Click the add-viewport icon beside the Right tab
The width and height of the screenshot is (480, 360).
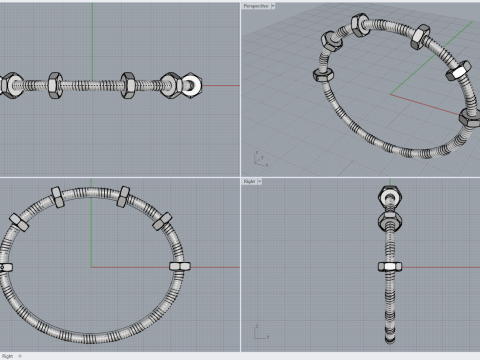(x=20, y=356)
